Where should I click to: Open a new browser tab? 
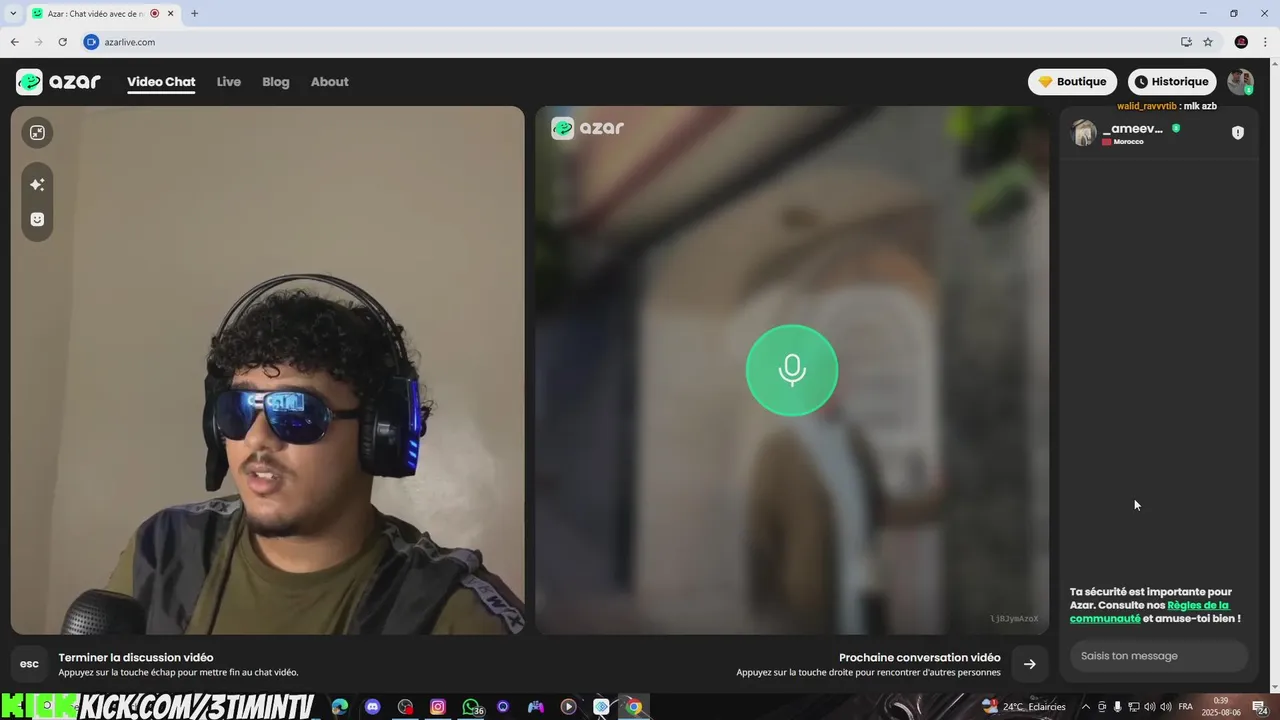[x=194, y=14]
